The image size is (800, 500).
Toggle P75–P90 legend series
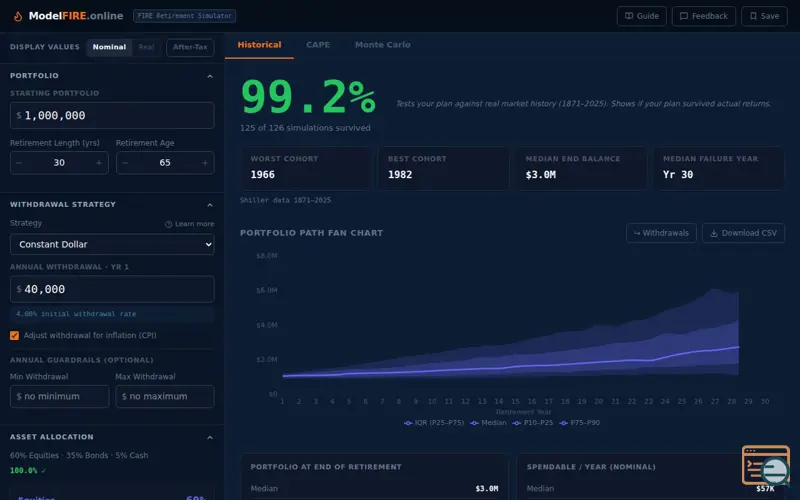(580, 423)
